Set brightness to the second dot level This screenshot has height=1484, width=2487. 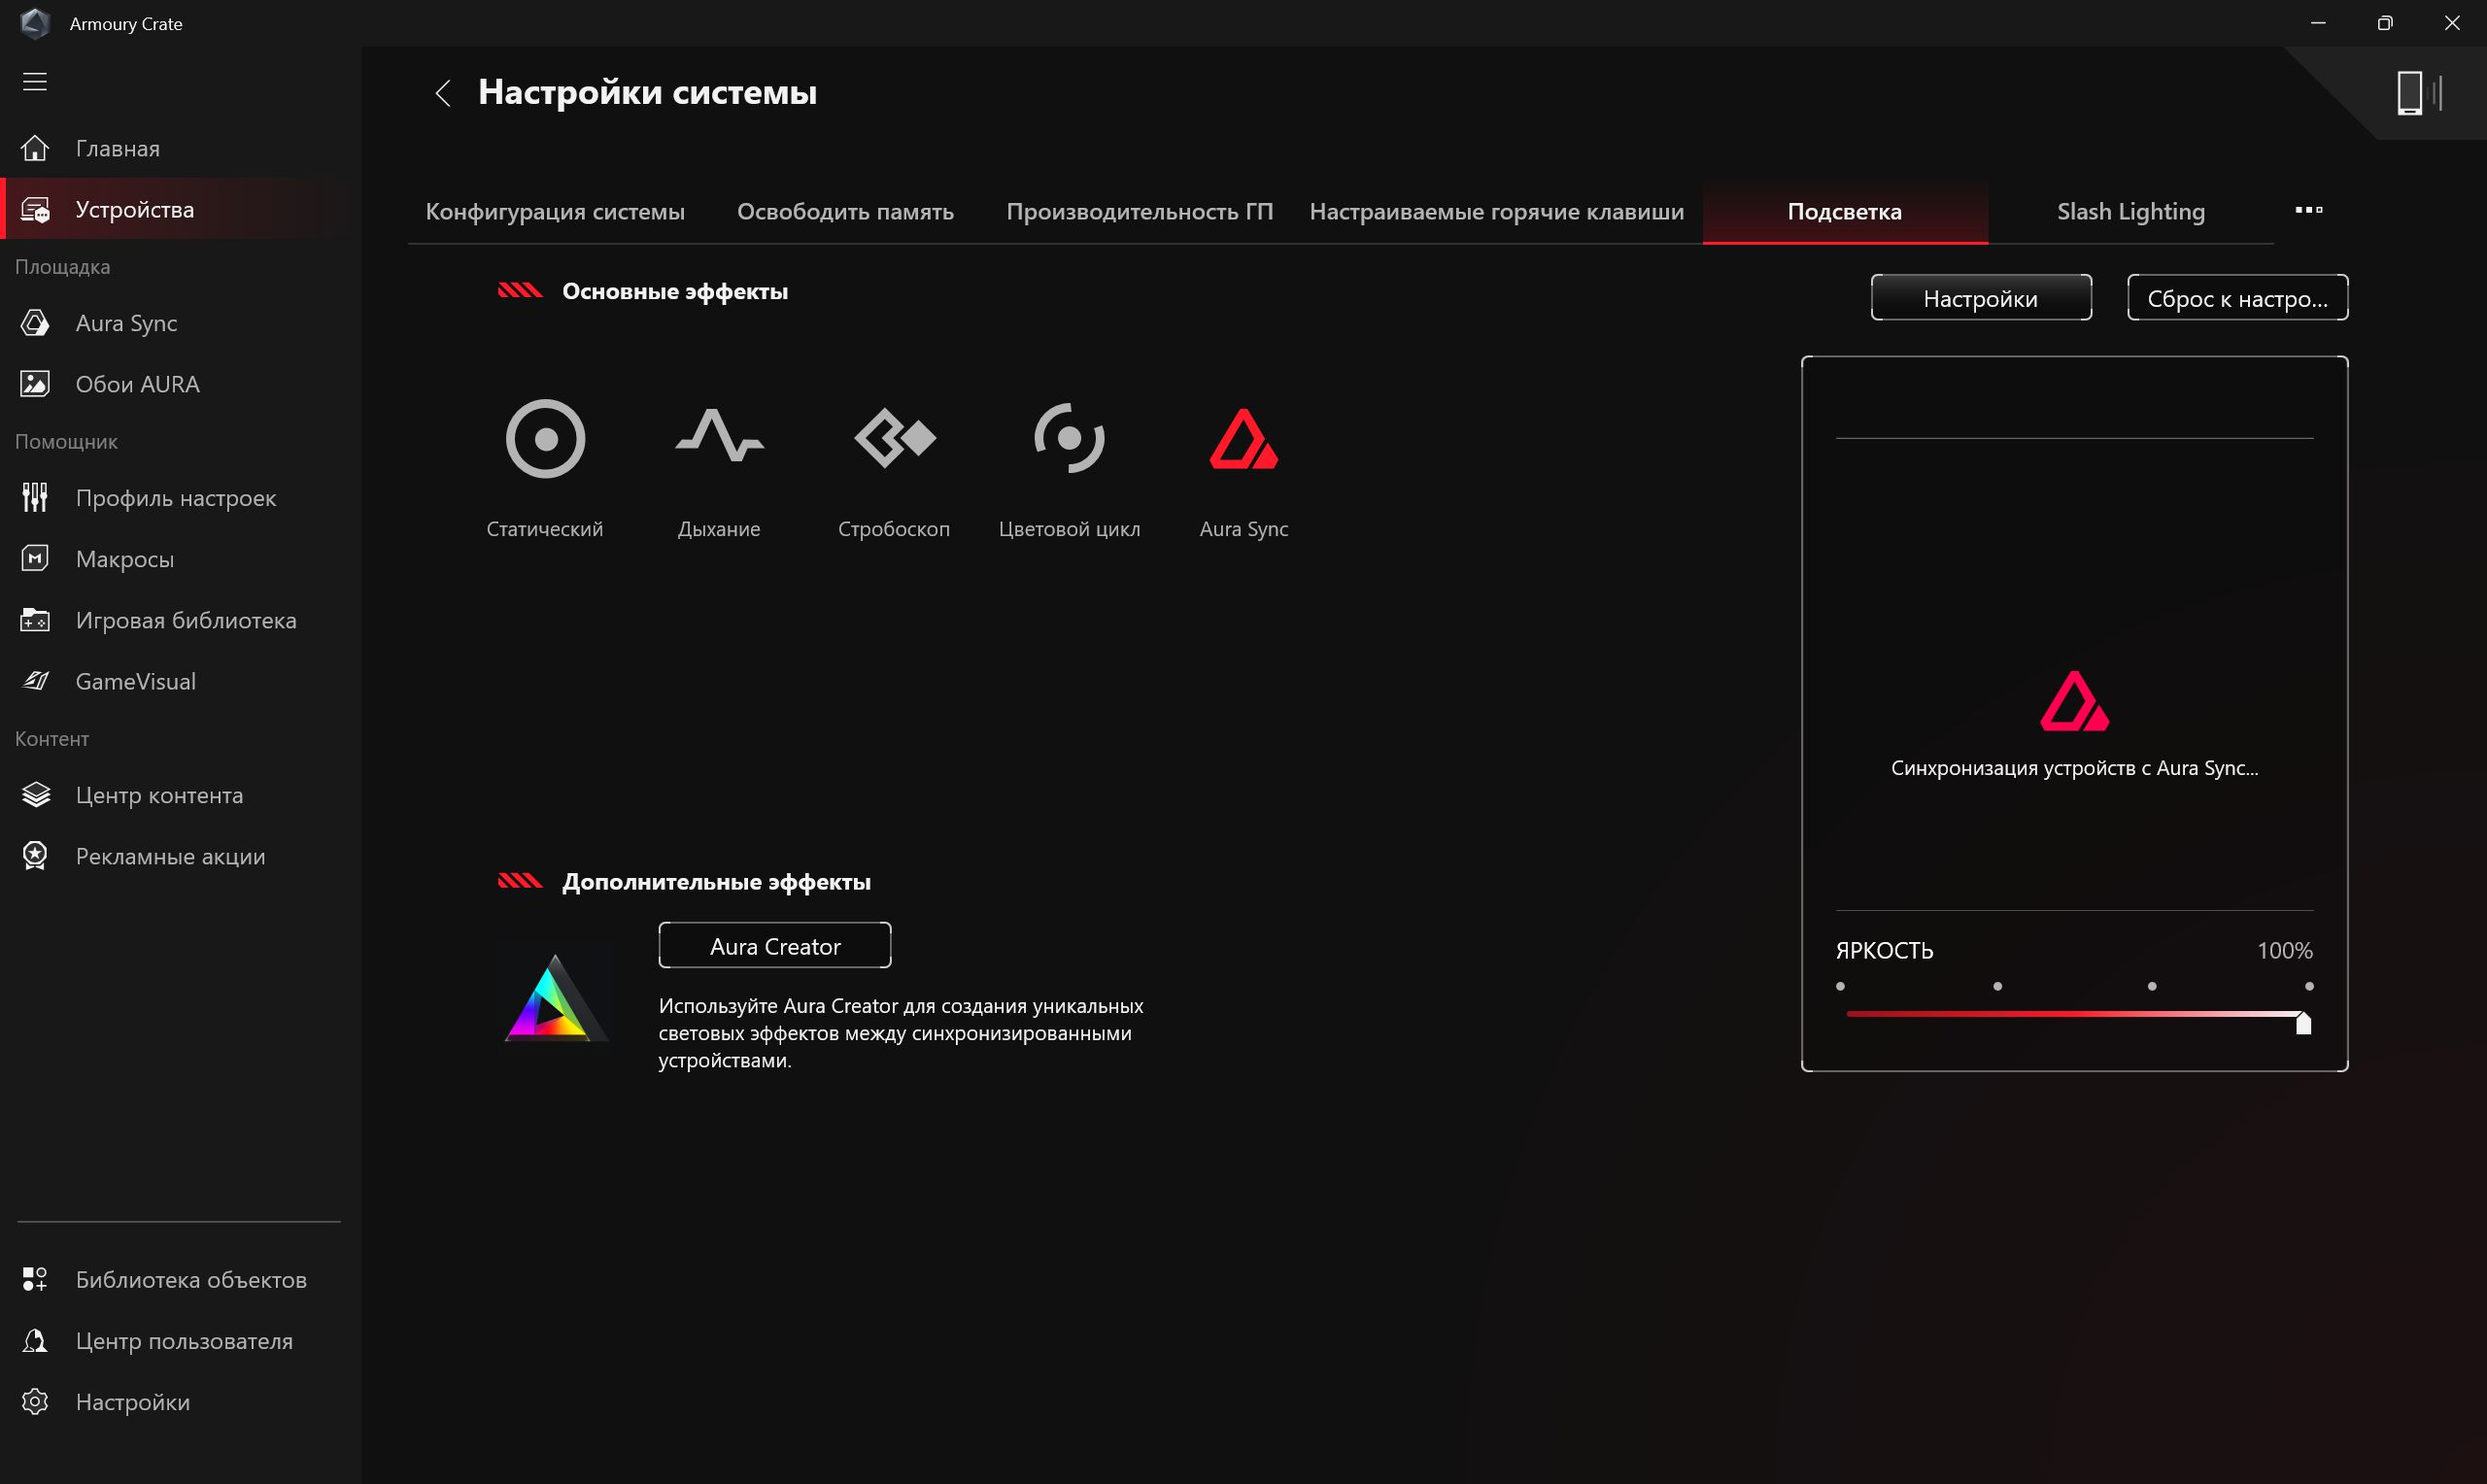[x=1997, y=986]
